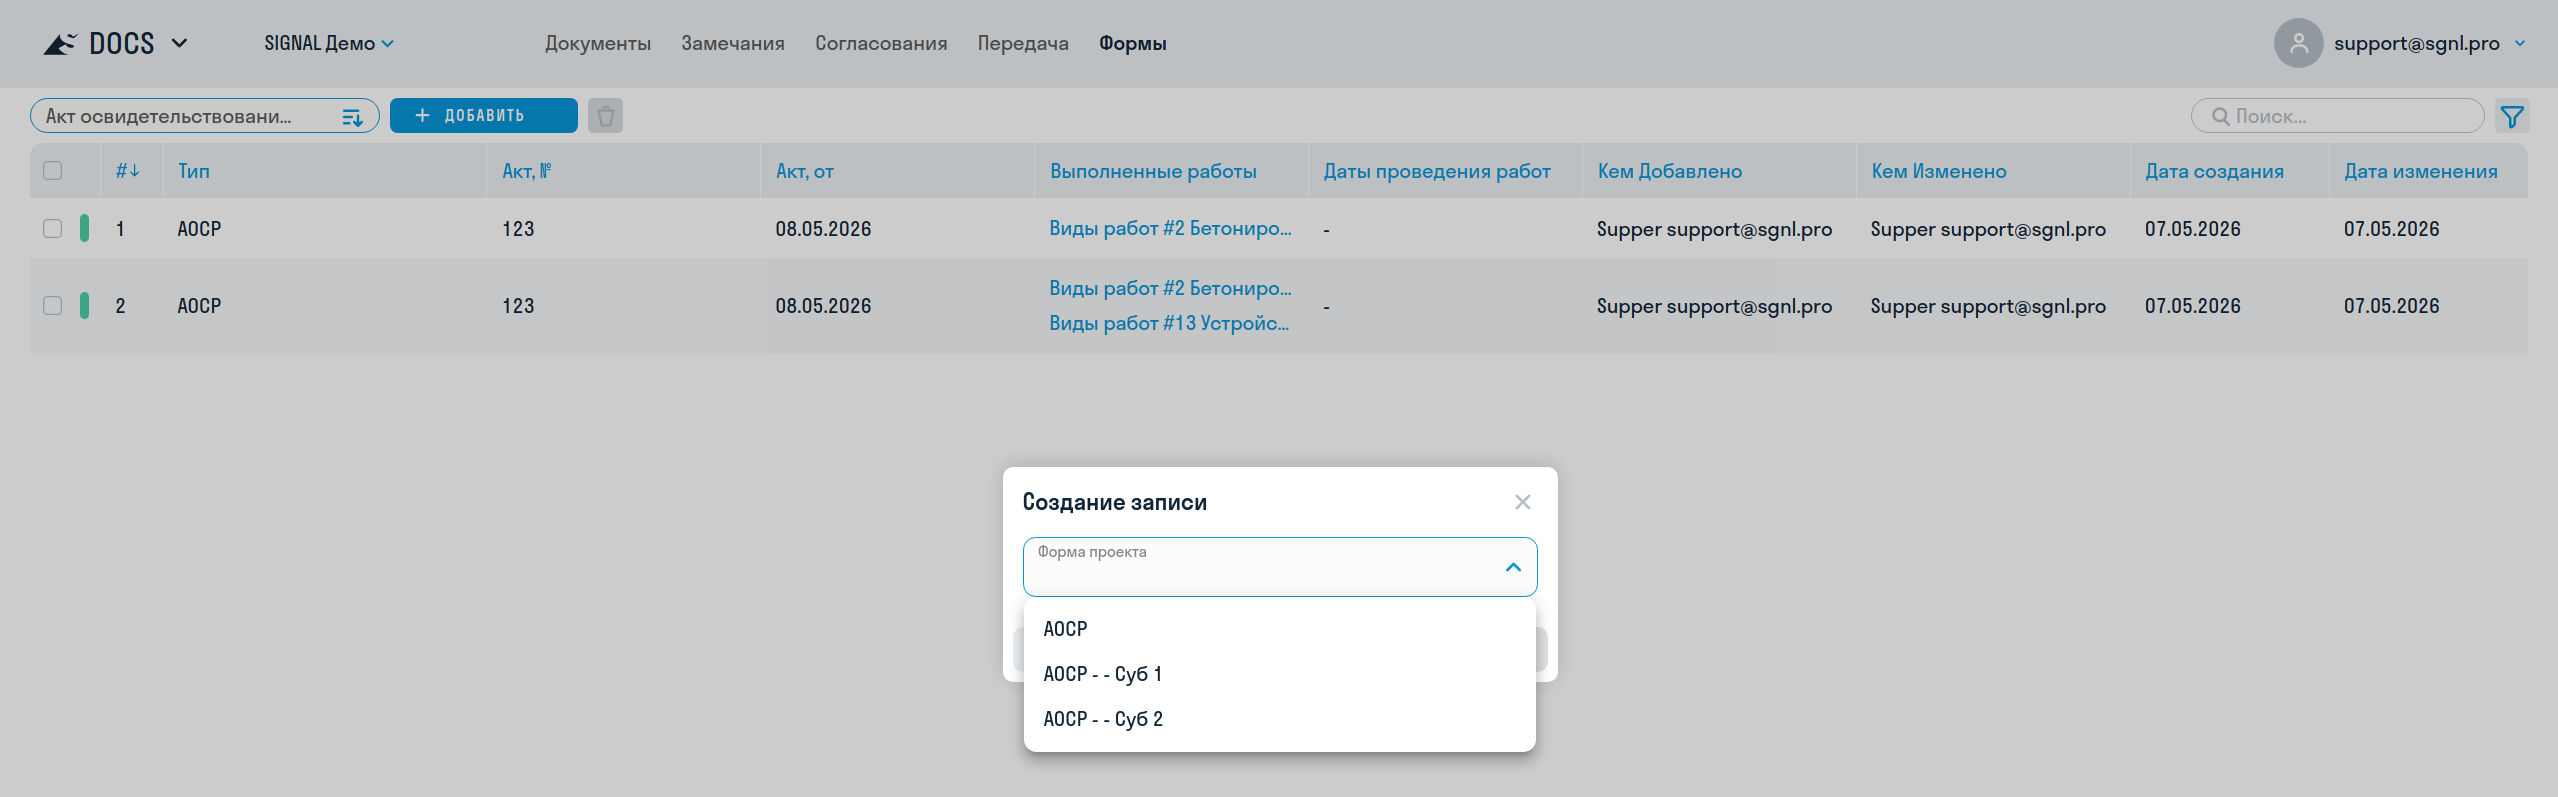Image resolution: width=2558 pixels, height=797 pixels.
Task: Click the DOCS bird logo icon
Action: click(x=60, y=44)
